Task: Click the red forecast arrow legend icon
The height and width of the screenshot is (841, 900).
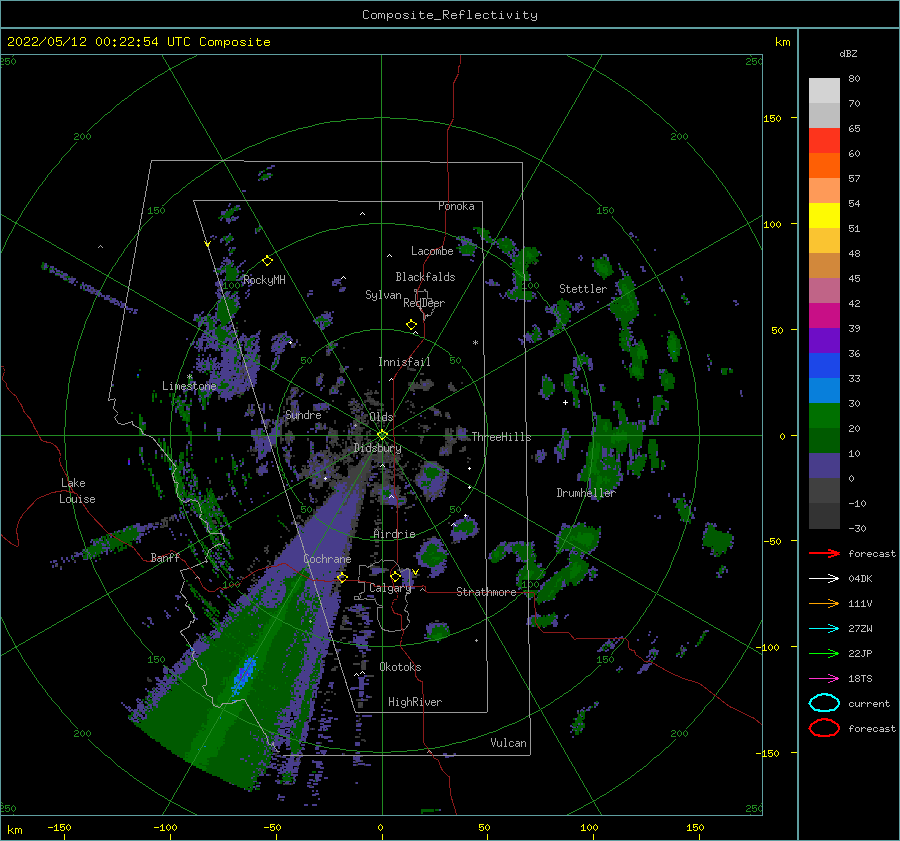Action: point(824,553)
